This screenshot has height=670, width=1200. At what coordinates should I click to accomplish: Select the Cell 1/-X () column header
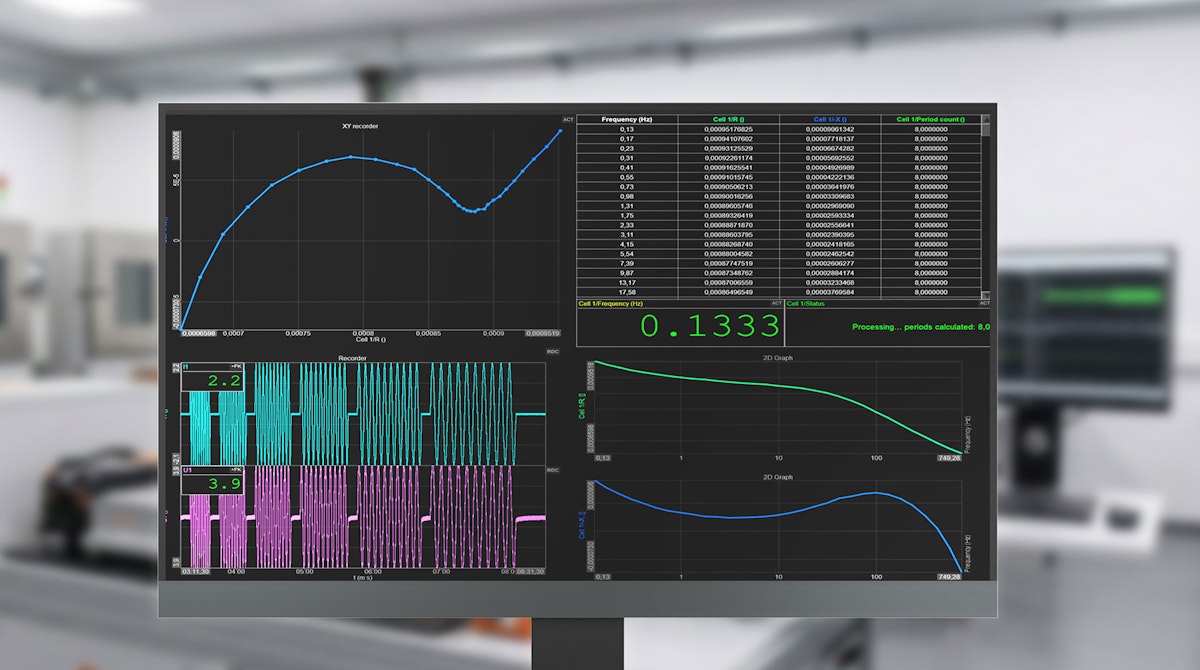(830, 119)
